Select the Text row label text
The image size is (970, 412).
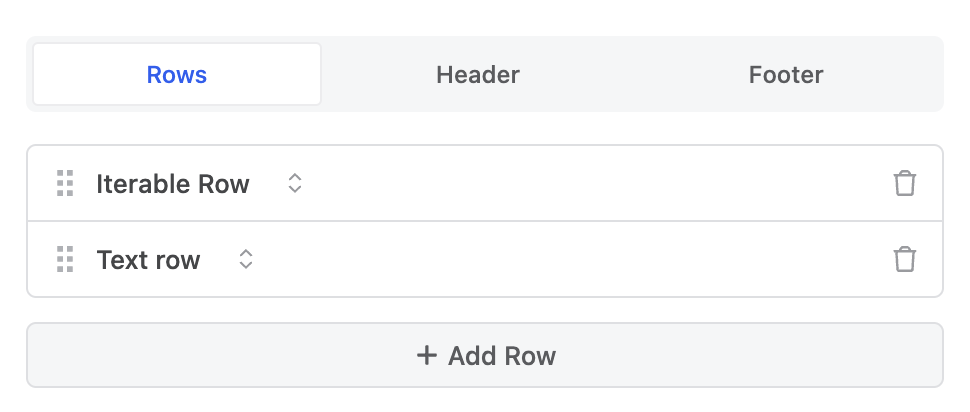148,260
